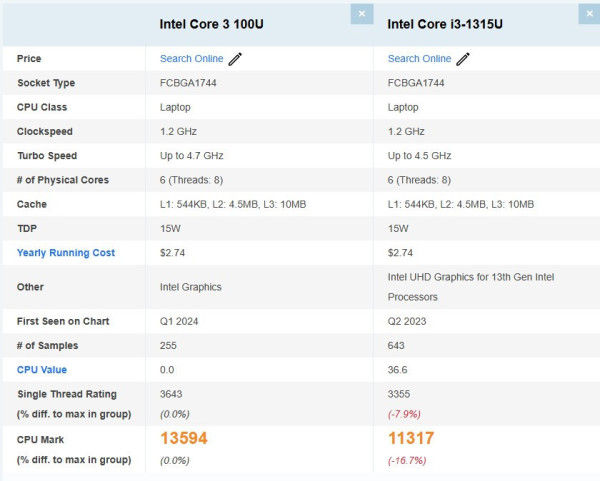The height and width of the screenshot is (481, 600).
Task: Select the 36.6 CPU value figure
Action: click(x=399, y=370)
